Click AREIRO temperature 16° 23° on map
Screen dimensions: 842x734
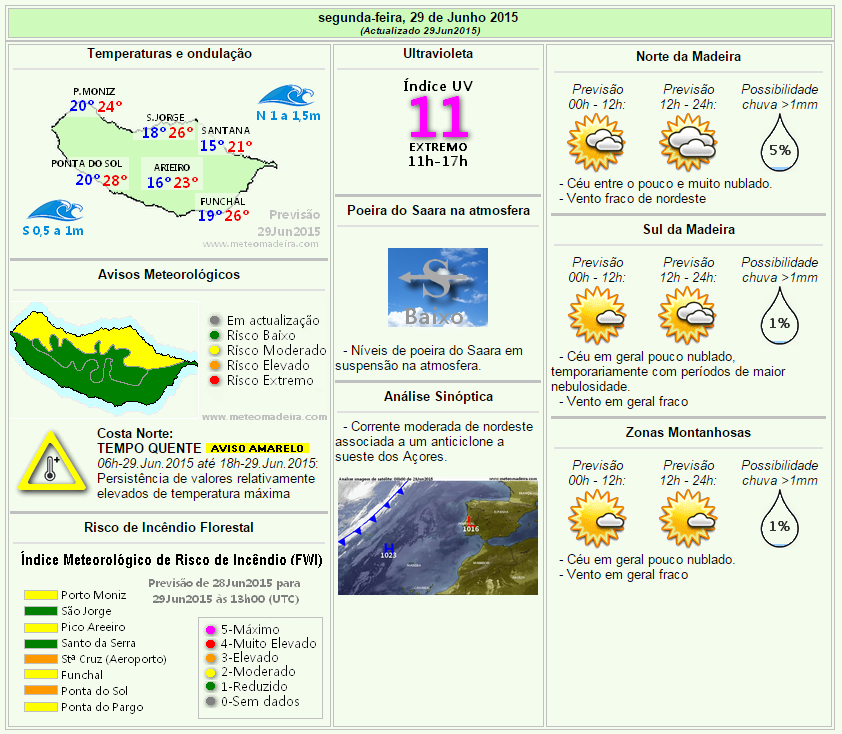pyautogui.click(x=173, y=183)
